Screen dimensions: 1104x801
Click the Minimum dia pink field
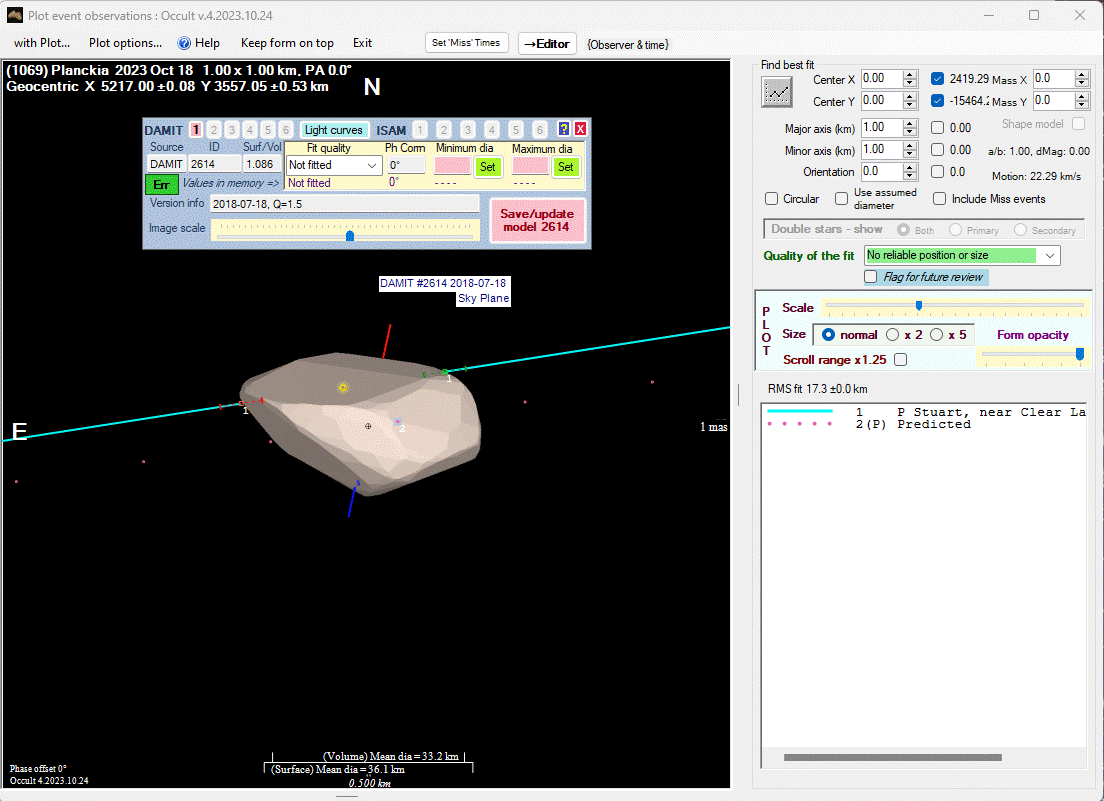coord(452,165)
